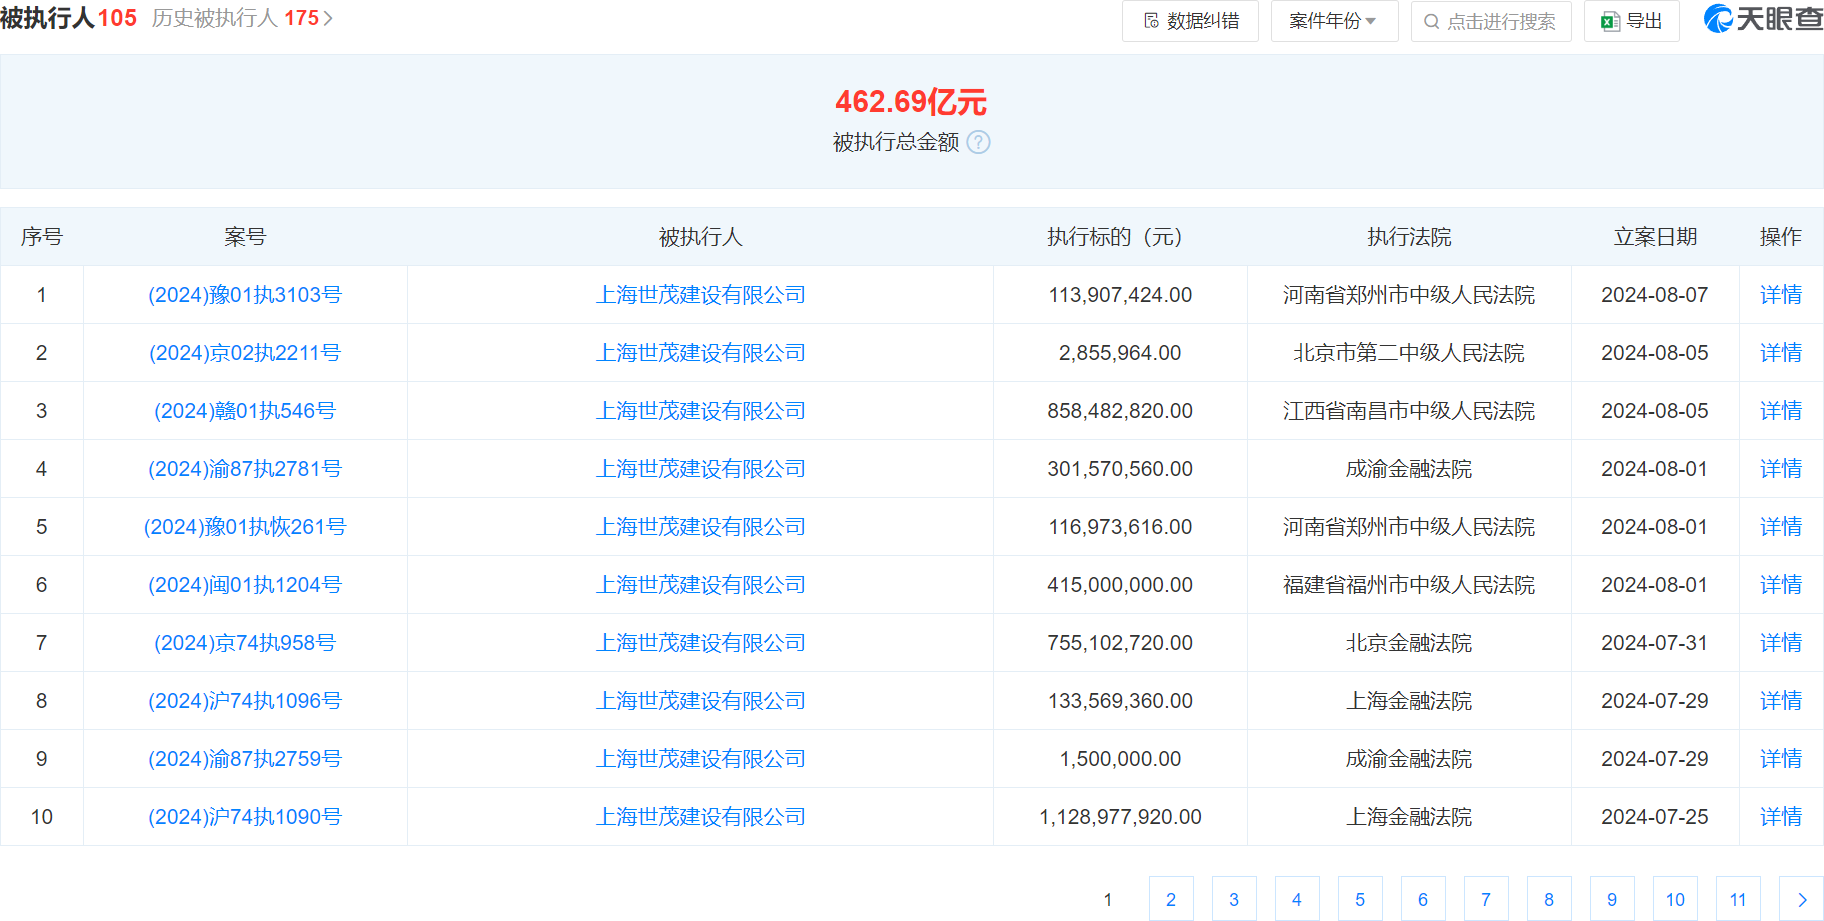Click the next page arrow
Image resolution: width=1824 pixels, height=921 pixels.
pyautogui.click(x=1801, y=899)
